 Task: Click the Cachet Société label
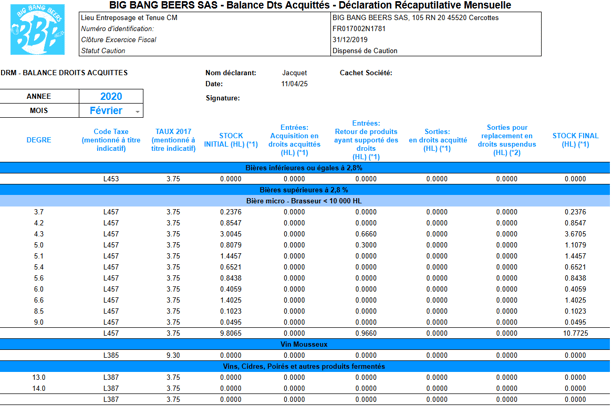click(x=366, y=73)
